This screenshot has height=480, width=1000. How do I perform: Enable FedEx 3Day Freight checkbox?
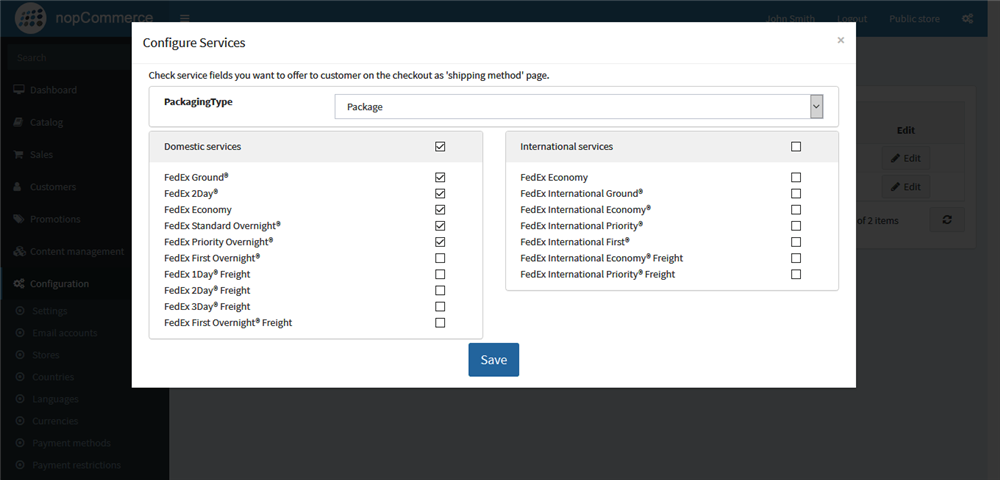(x=440, y=307)
